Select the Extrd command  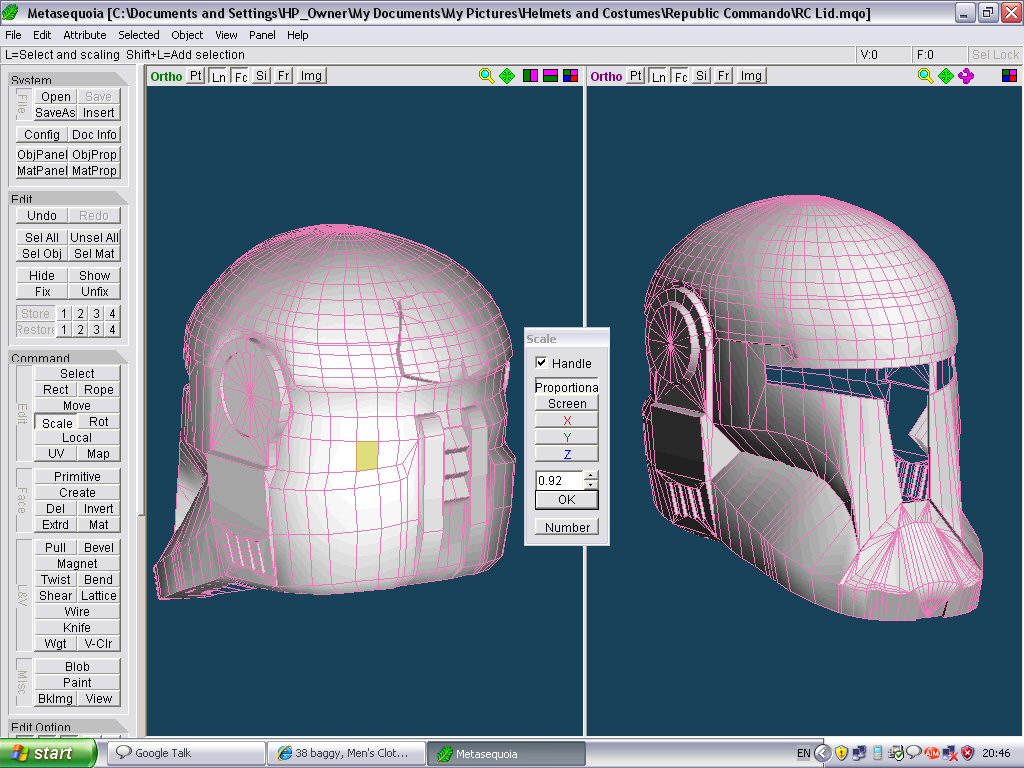coord(56,524)
